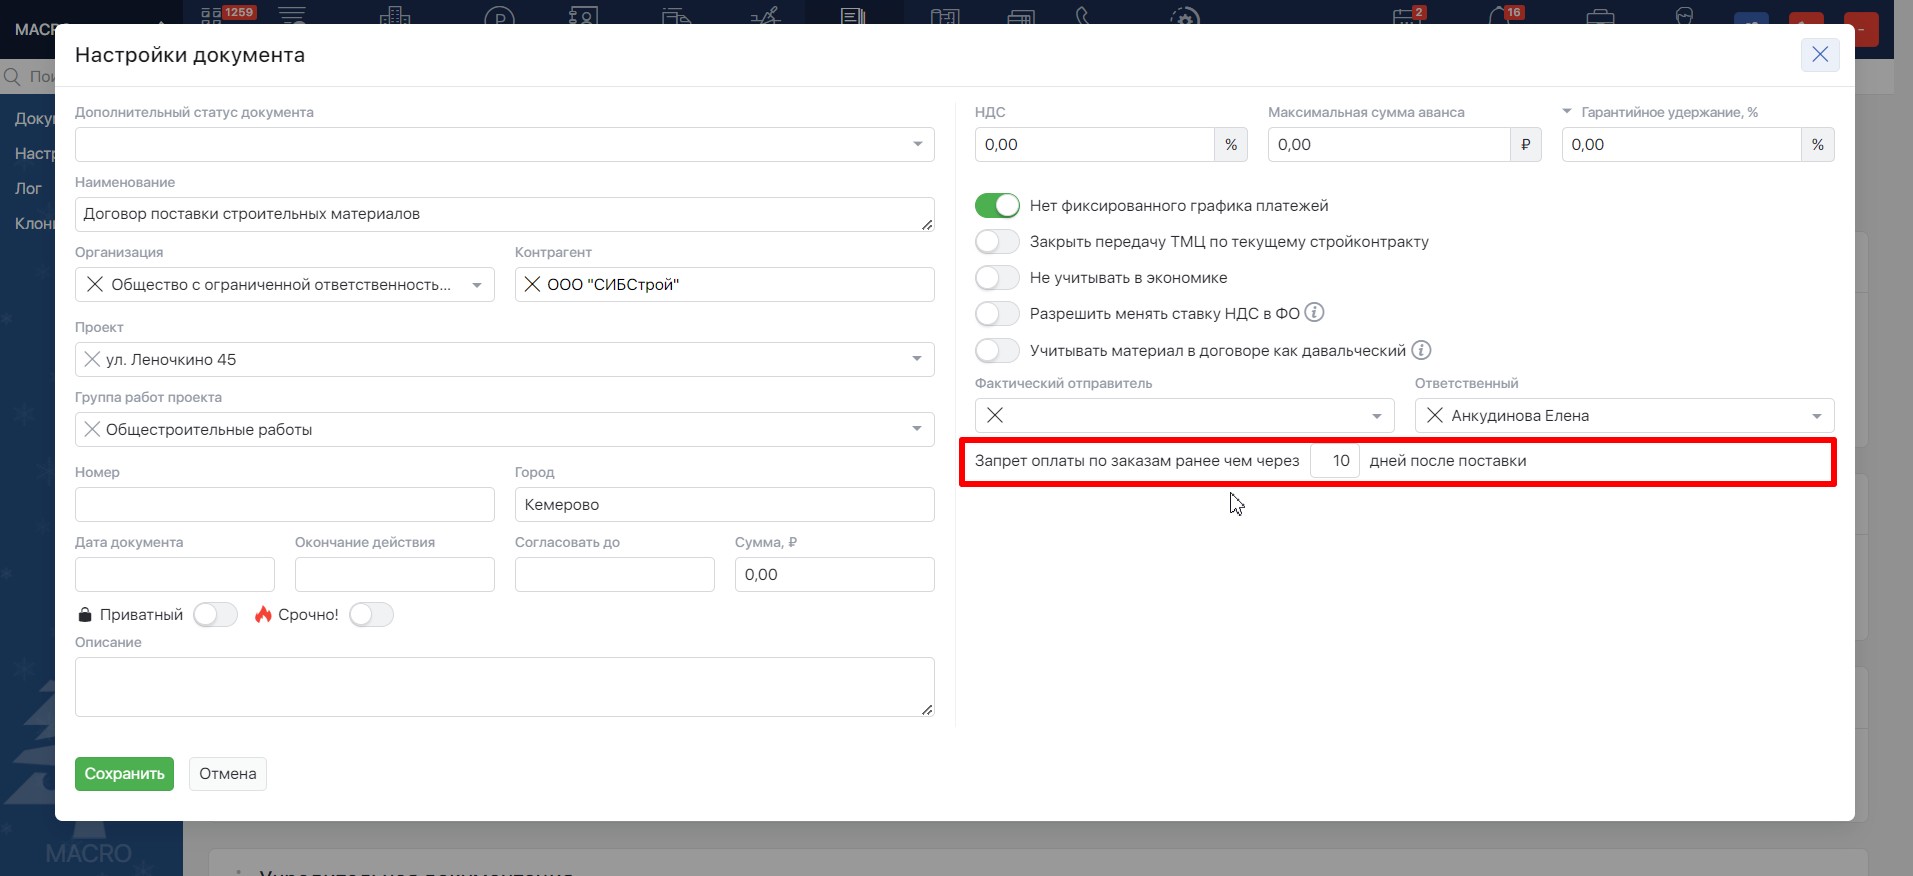The height and width of the screenshot is (876, 1913).
Task: Turn on the Срочно! toggle
Action: 371,615
